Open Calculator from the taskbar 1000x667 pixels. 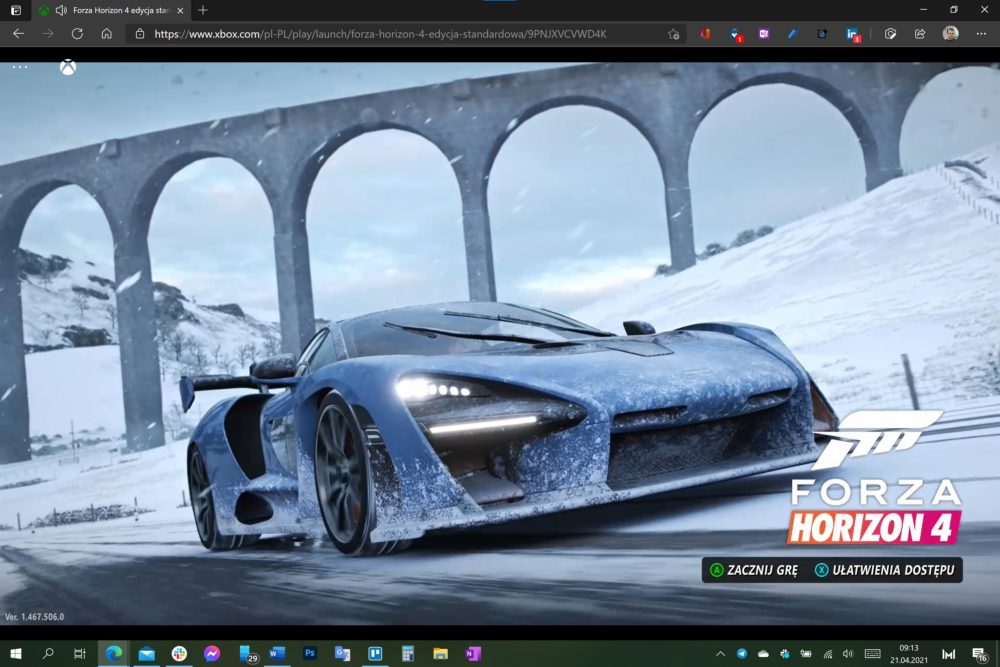tap(408, 654)
